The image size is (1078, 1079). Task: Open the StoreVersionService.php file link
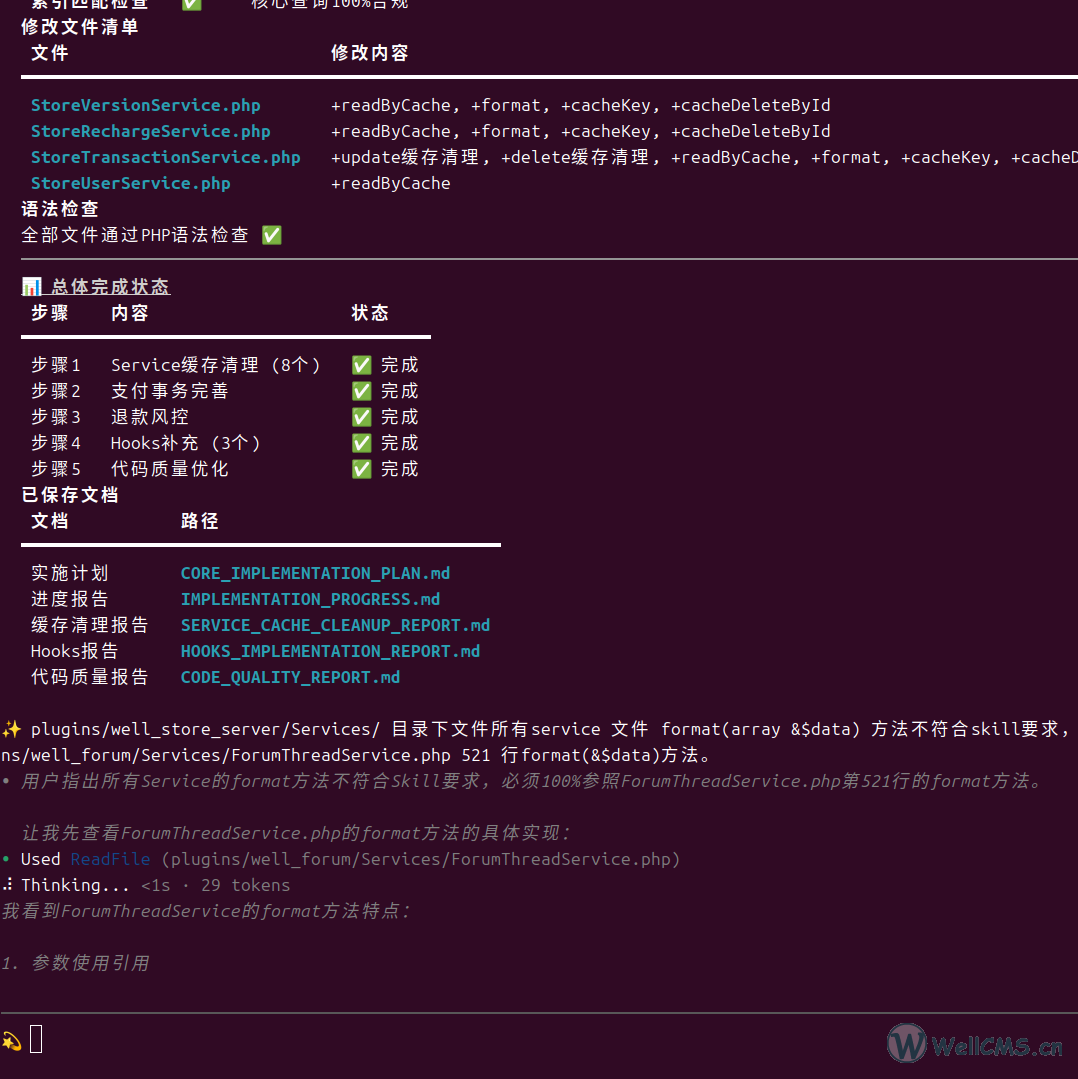coord(145,105)
